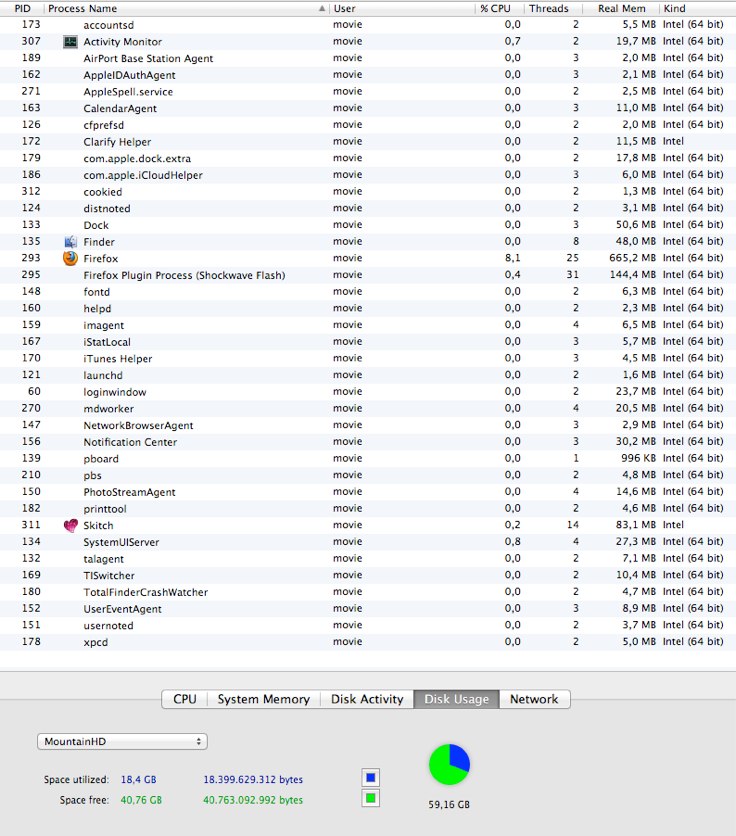The height and width of the screenshot is (836, 736).
Task: Select the imagent process
Action: point(368,325)
